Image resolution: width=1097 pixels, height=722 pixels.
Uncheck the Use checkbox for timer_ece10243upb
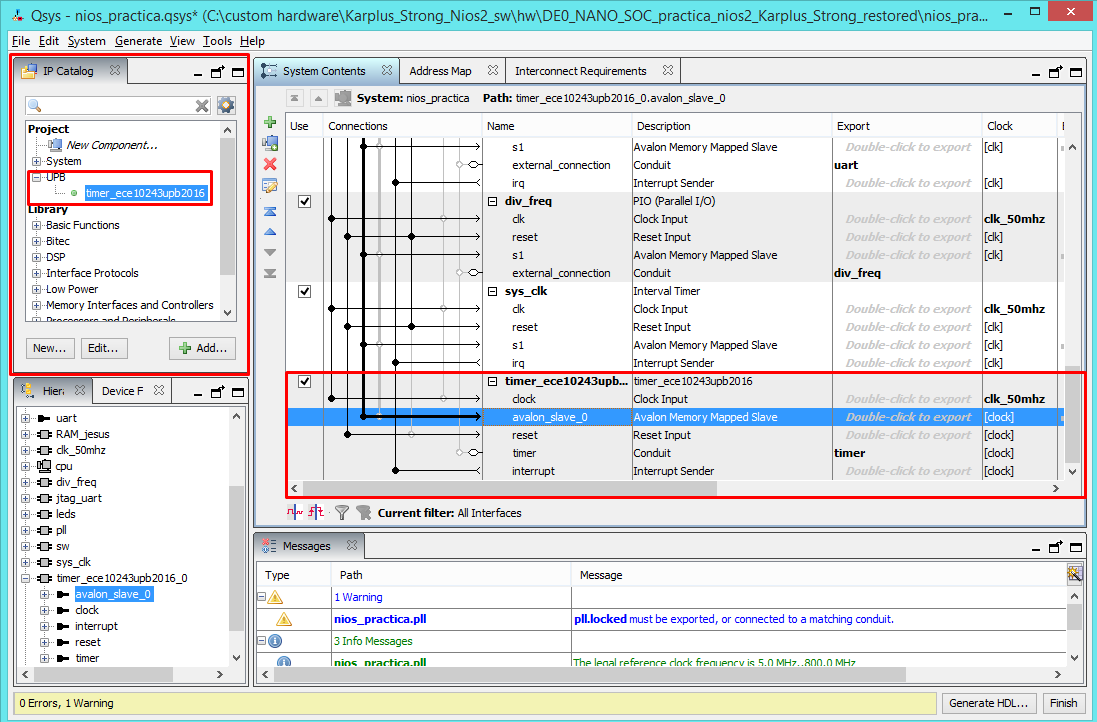[x=304, y=381]
